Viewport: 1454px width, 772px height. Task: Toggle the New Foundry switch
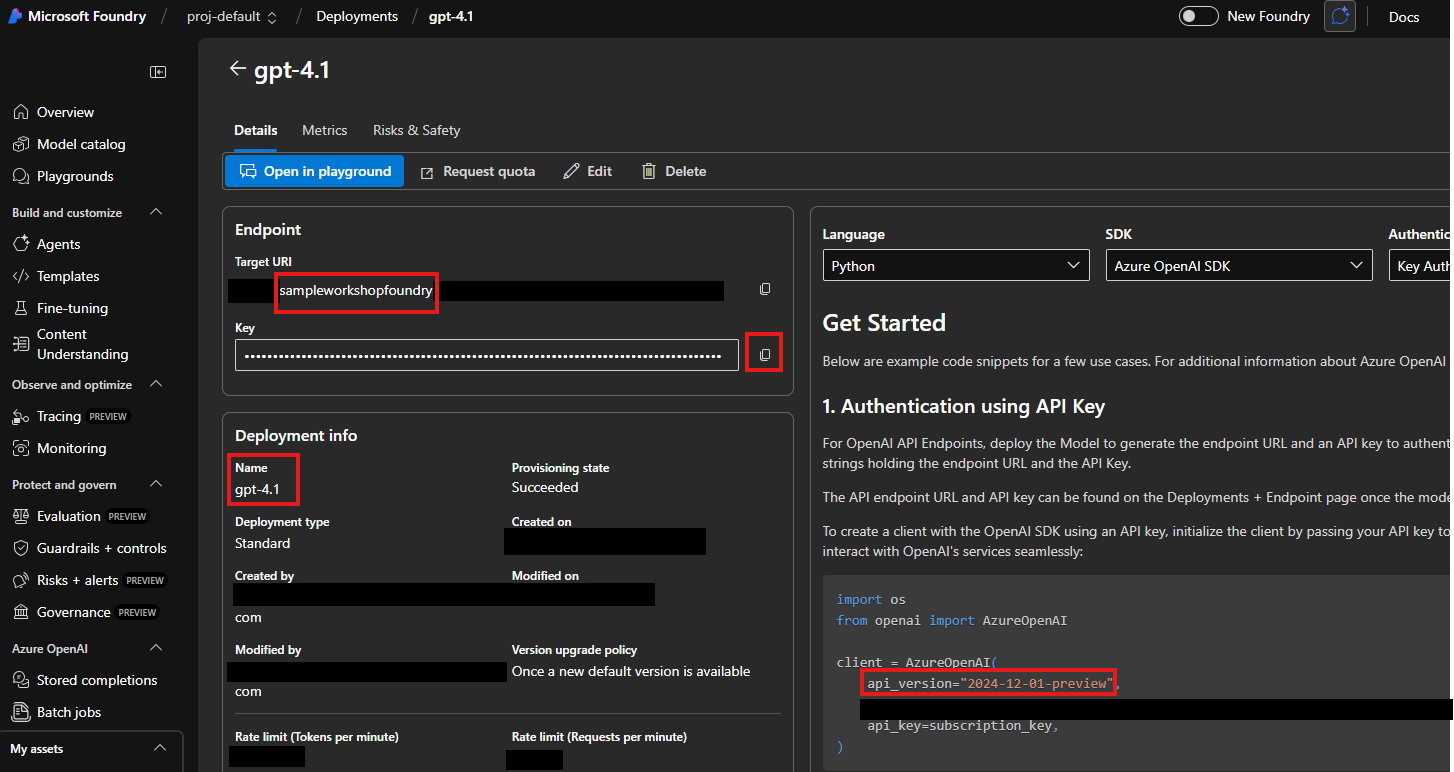tap(1198, 16)
